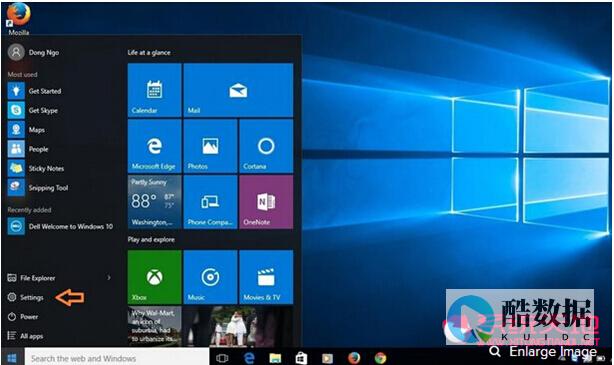Click the Windows Start button
This screenshot has height=365, width=614.
point(12,358)
